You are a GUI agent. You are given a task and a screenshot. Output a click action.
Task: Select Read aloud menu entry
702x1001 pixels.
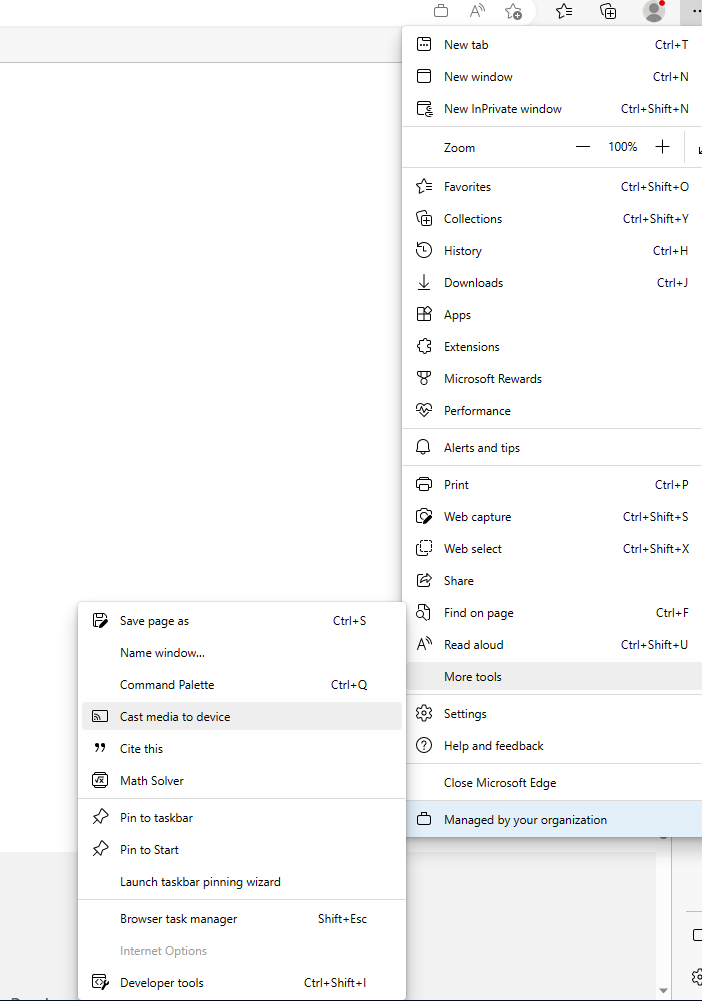click(552, 644)
